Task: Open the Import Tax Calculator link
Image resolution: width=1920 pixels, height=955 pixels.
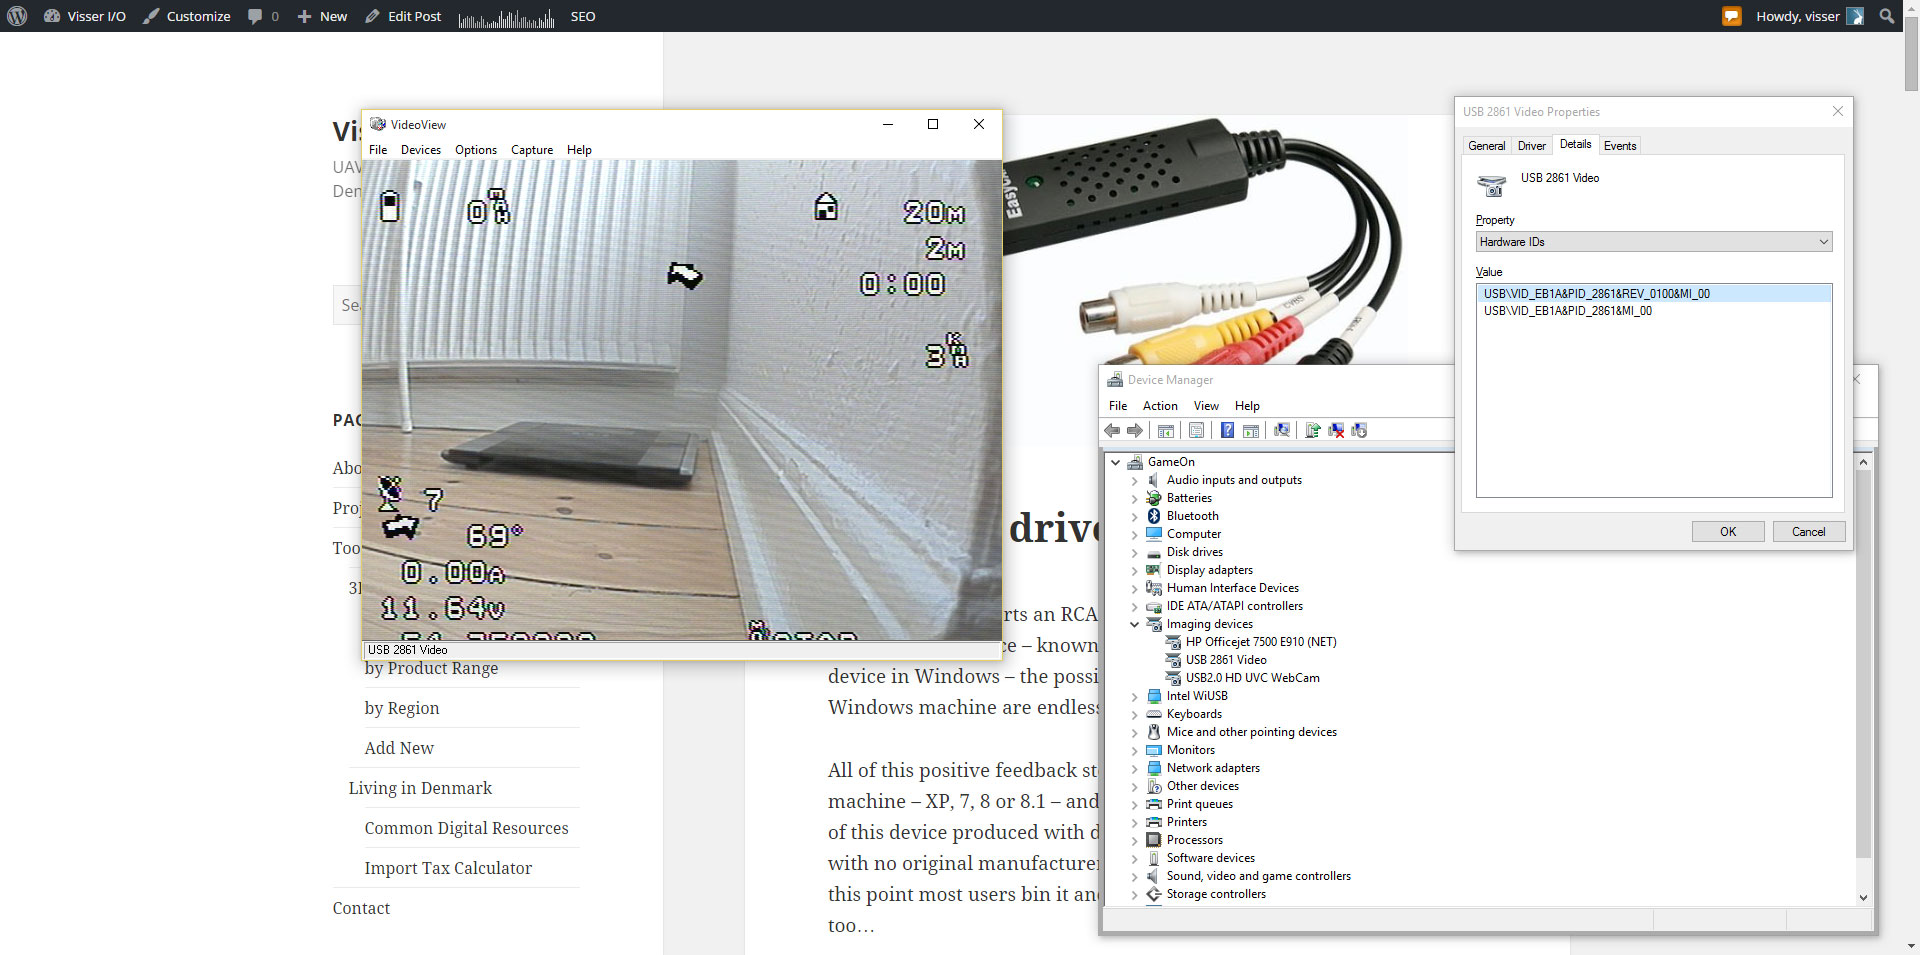Action: (448, 868)
